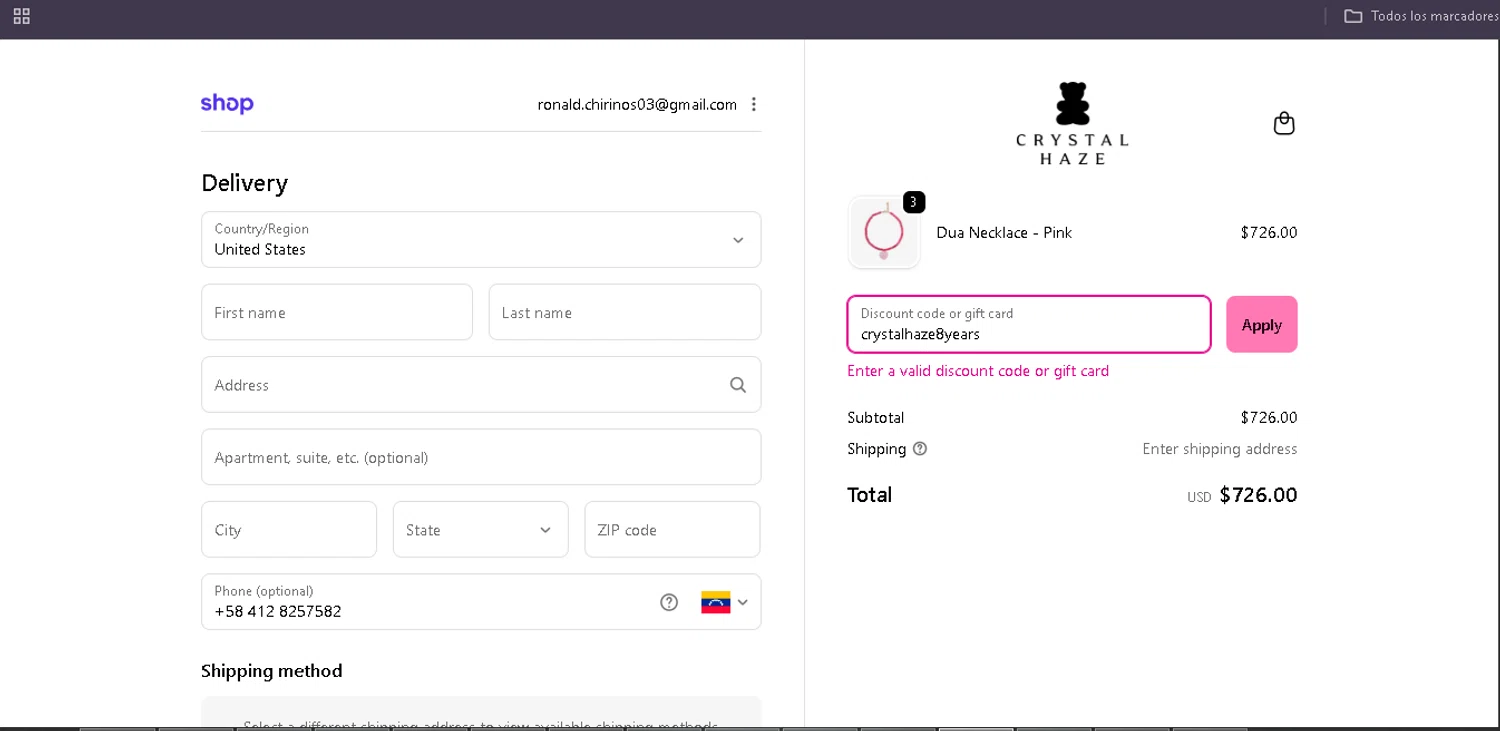
Task: Focus the Discount code or gift card field
Action: (x=1029, y=324)
